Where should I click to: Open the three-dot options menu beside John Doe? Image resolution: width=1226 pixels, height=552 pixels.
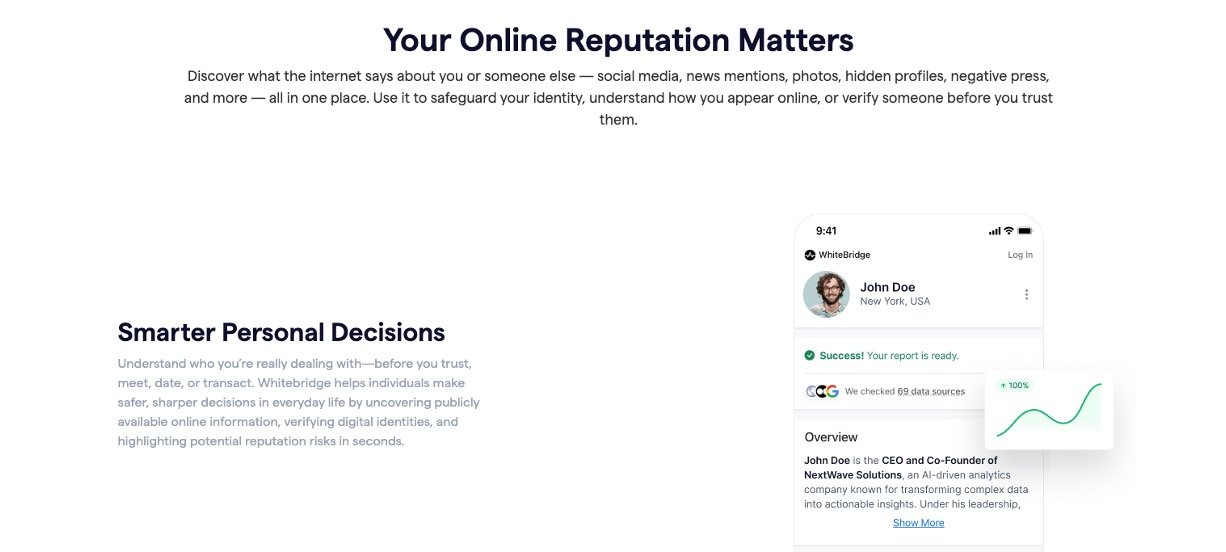click(x=1026, y=295)
